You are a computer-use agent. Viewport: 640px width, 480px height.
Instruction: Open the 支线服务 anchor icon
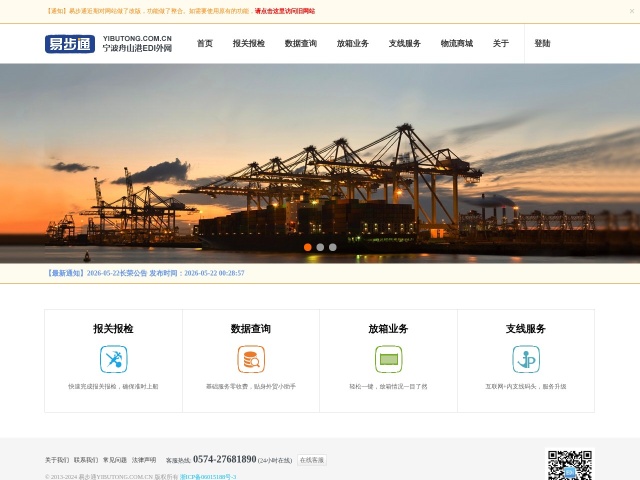point(526,359)
